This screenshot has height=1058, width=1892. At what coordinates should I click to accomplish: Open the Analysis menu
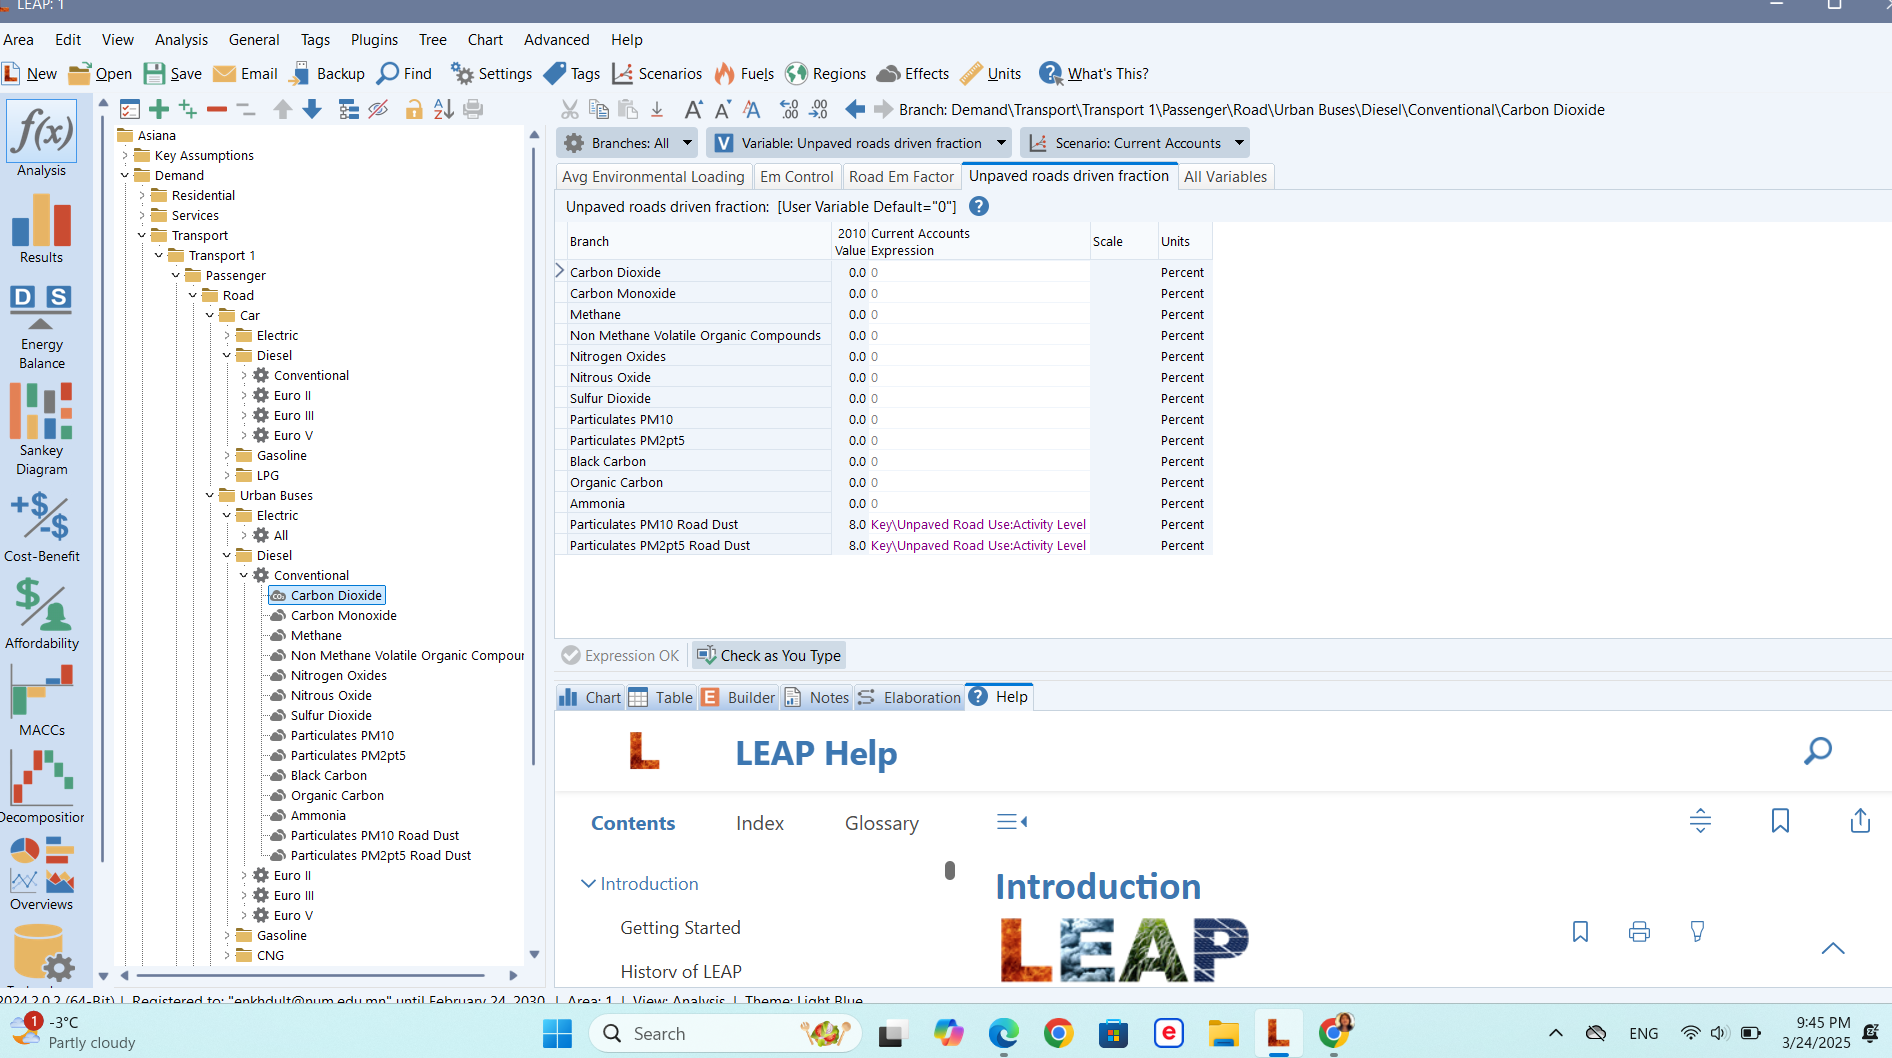[181, 39]
